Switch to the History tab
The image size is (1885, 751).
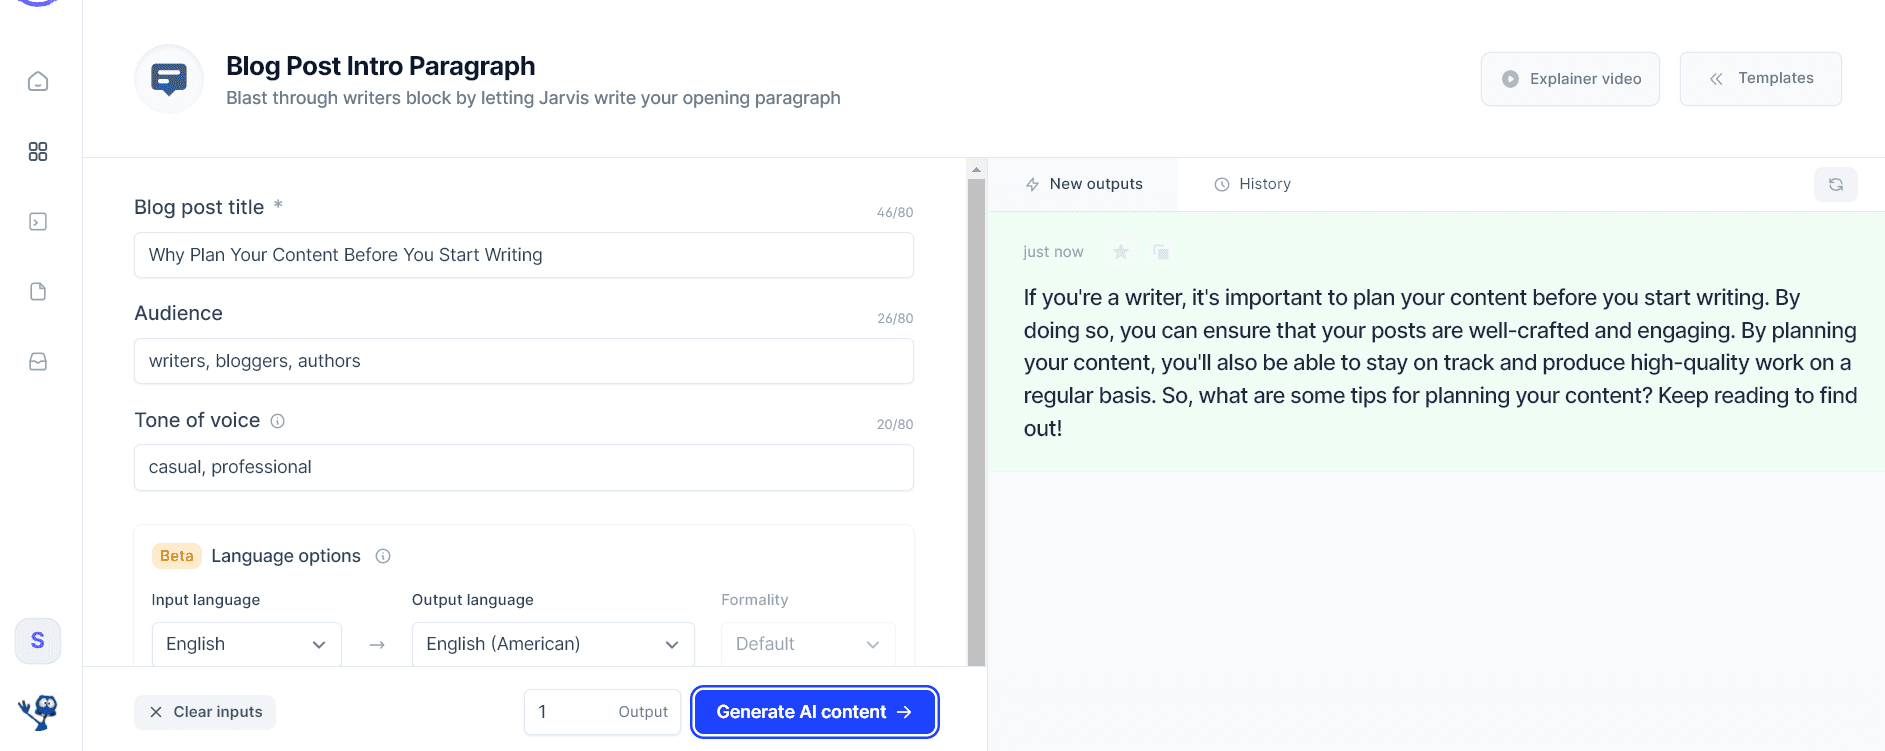click(x=1252, y=184)
